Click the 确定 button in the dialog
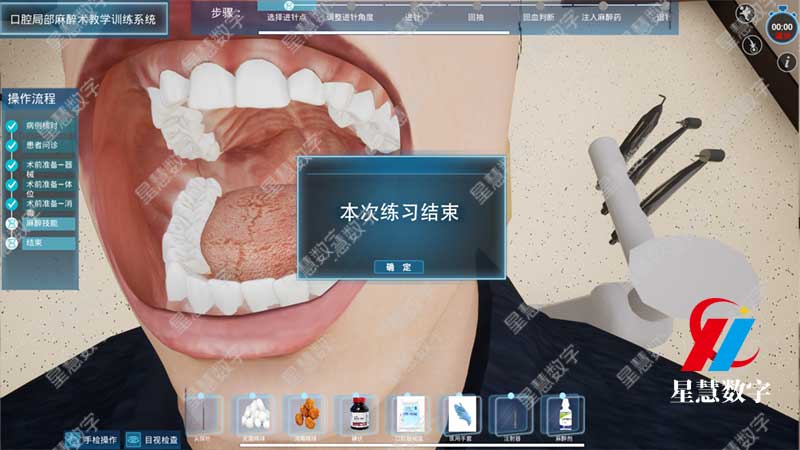 (x=399, y=267)
